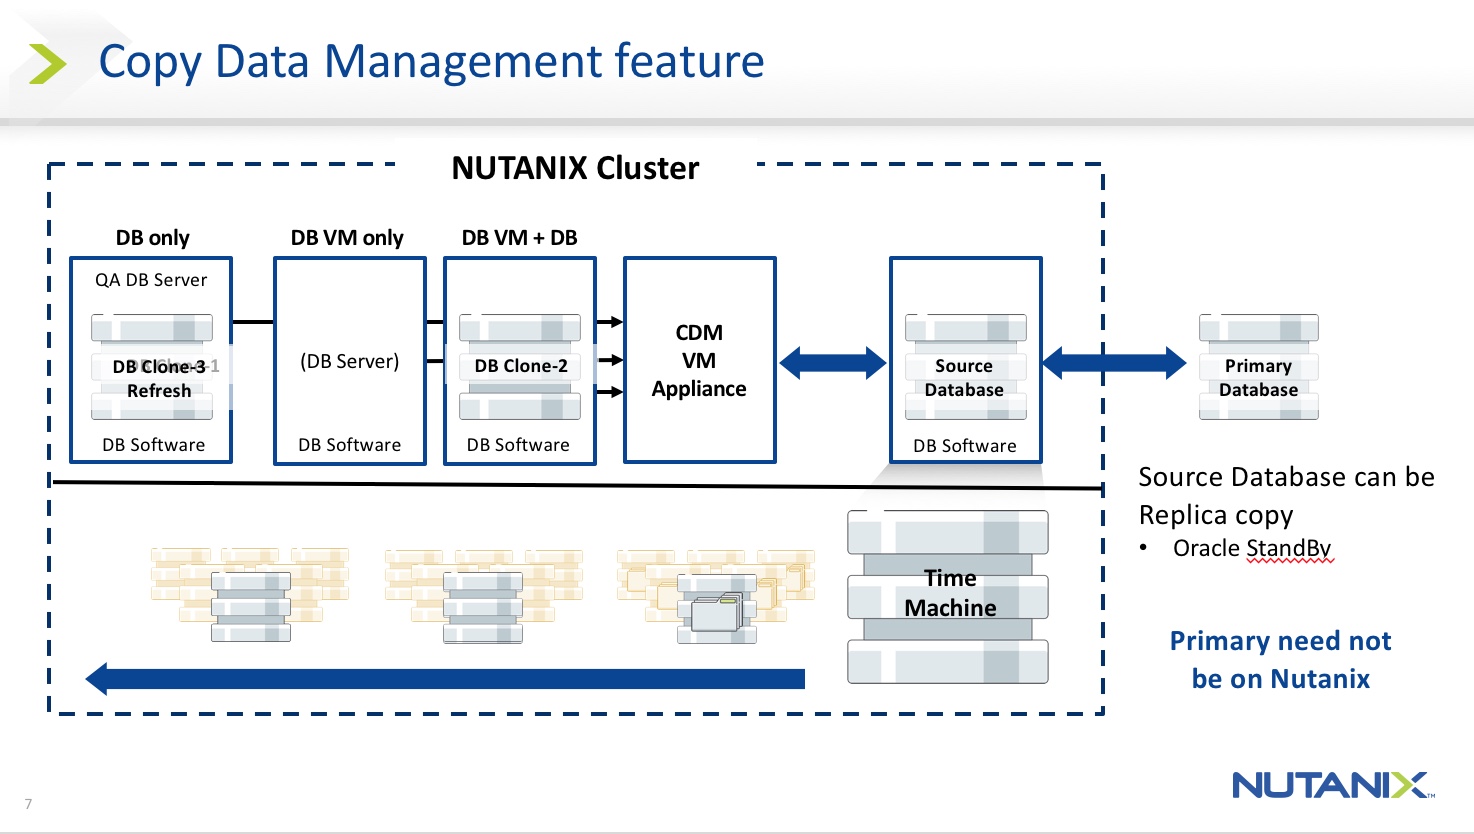Select the DB VM + DB column label

pos(519,238)
